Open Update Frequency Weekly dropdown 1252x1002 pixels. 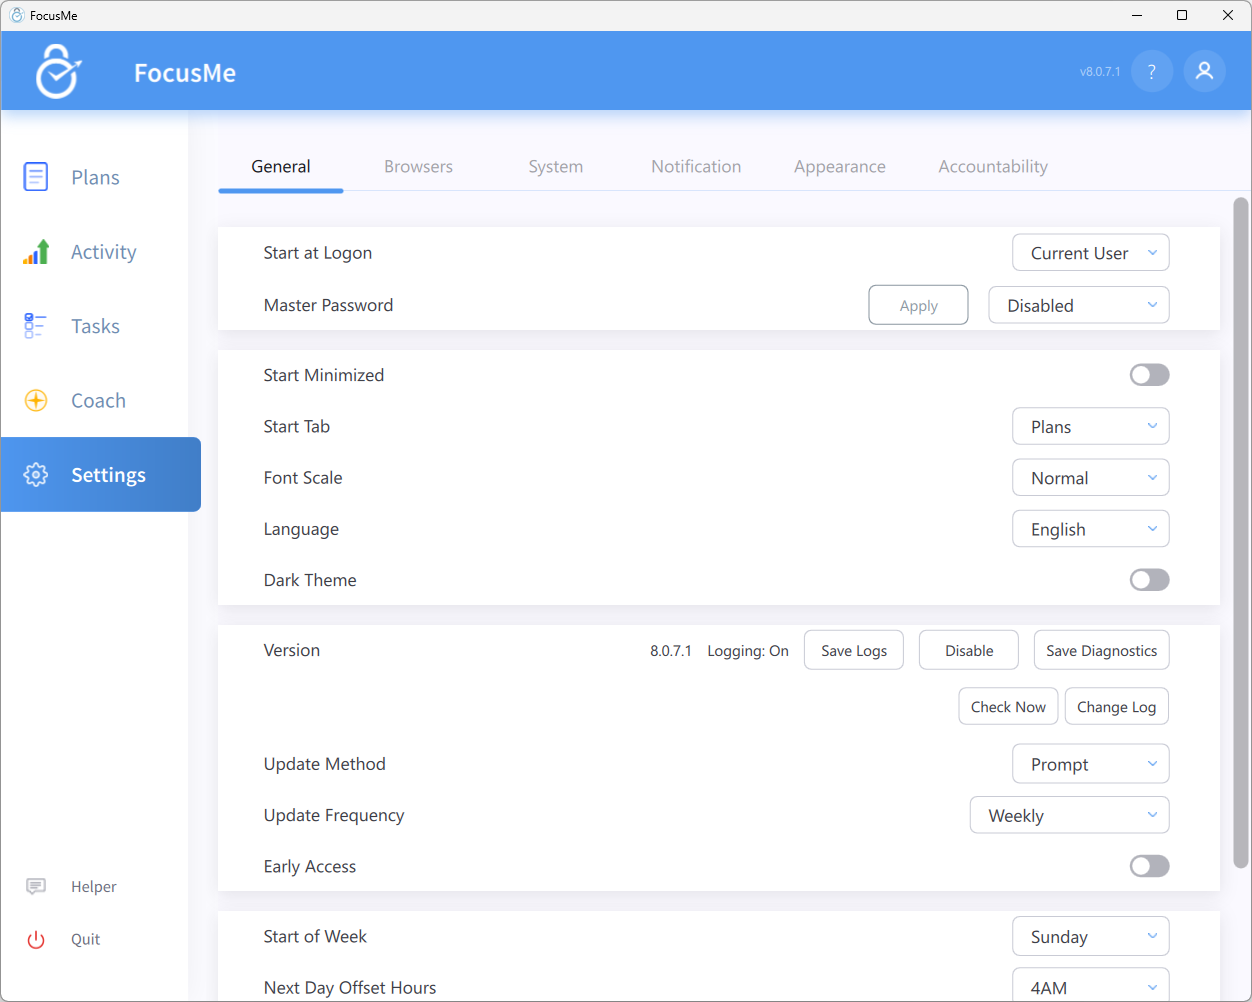[x=1070, y=815]
